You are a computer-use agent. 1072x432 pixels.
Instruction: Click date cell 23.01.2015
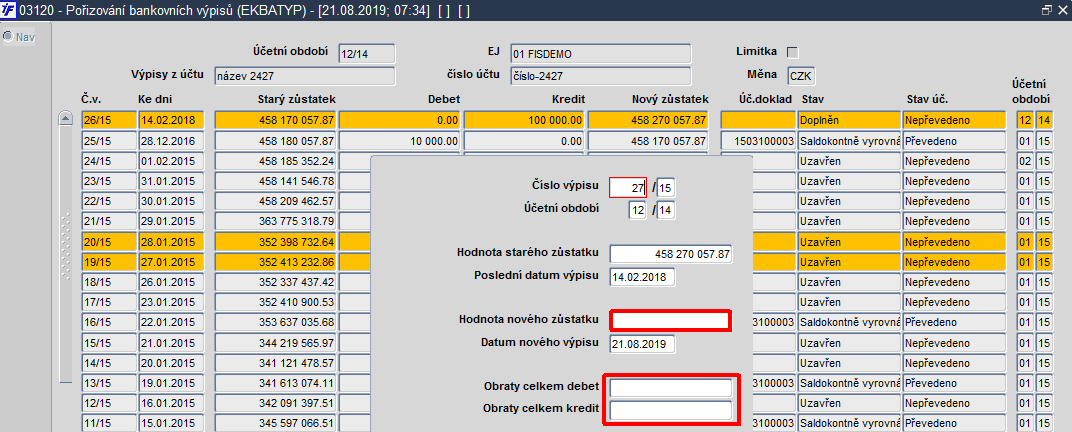coord(171,302)
